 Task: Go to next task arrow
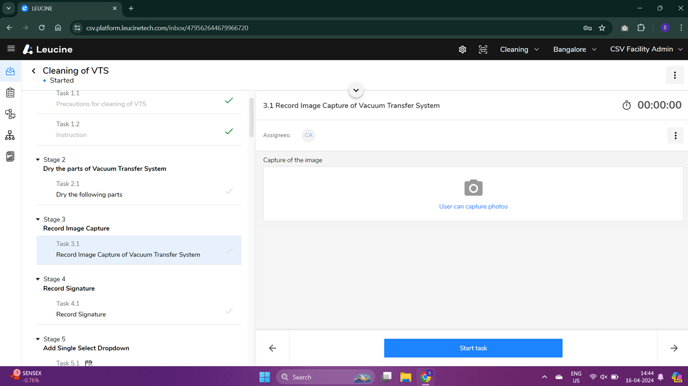[x=674, y=348]
